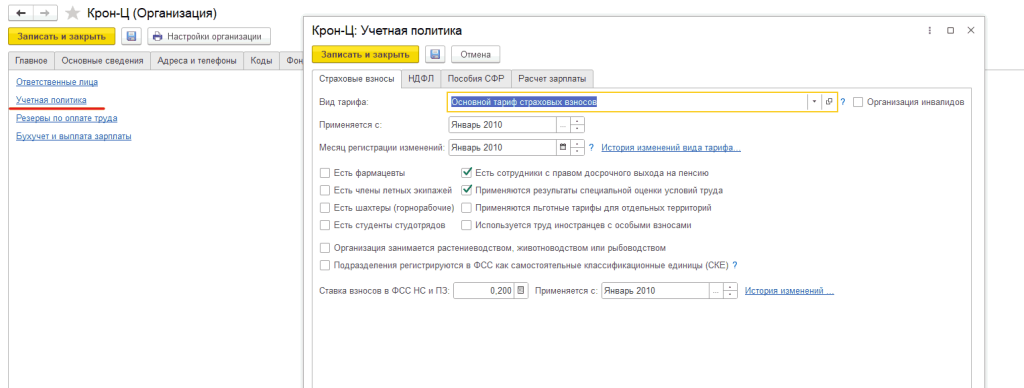
Task: Check Организация занимается растениеводством checkbox
Action: [x=325, y=248]
